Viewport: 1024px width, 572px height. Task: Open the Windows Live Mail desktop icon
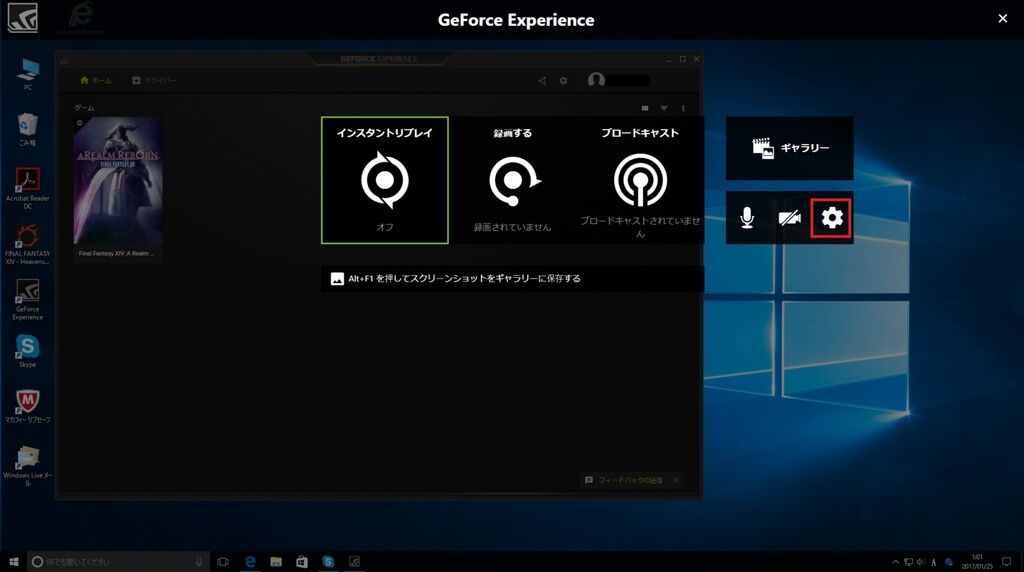click(27, 466)
